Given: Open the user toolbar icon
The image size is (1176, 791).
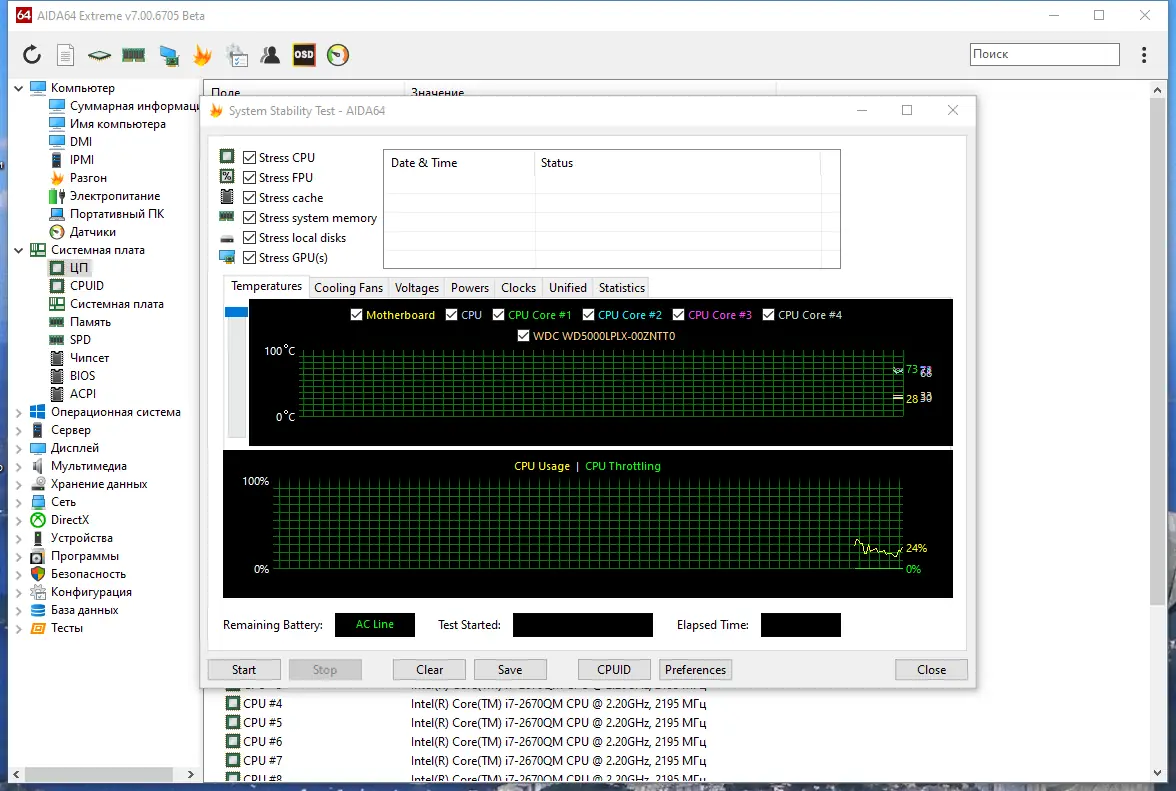Looking at the screenshot, I should (x=270, y=55).
